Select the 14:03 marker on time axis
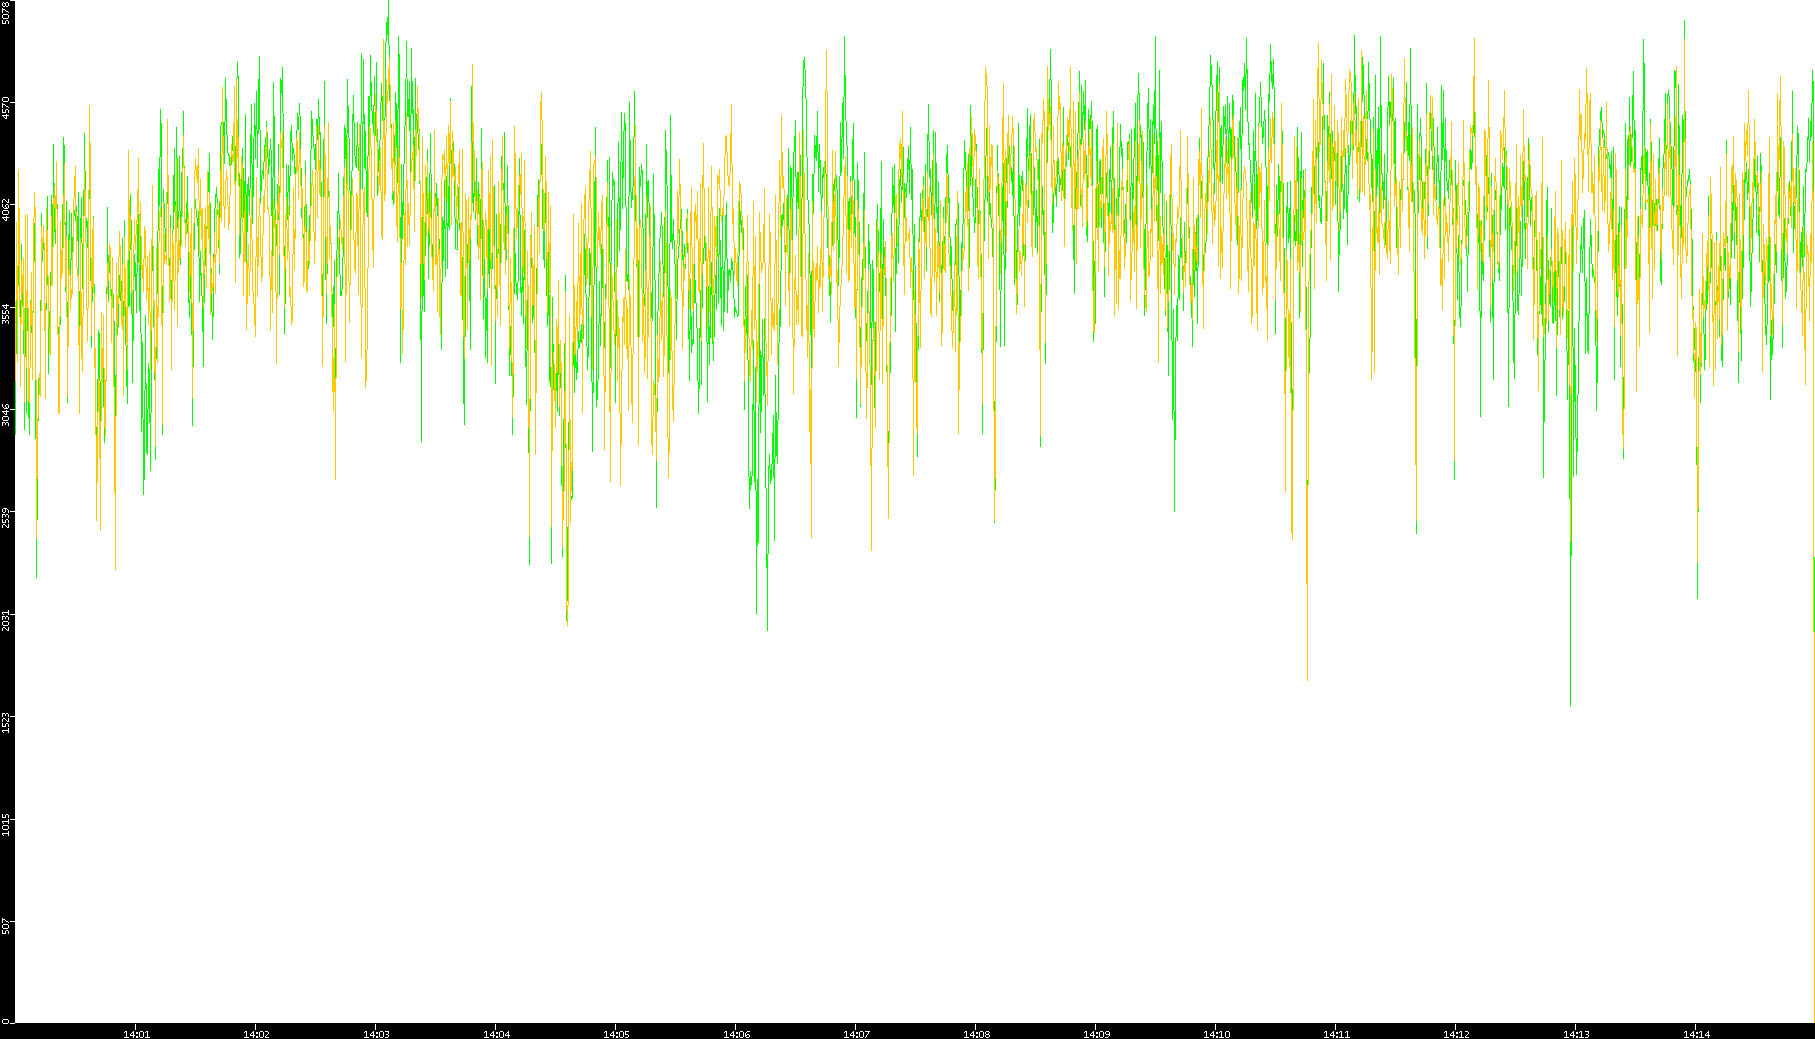Viewport: 1815px width, 1039px height. 376,1034
